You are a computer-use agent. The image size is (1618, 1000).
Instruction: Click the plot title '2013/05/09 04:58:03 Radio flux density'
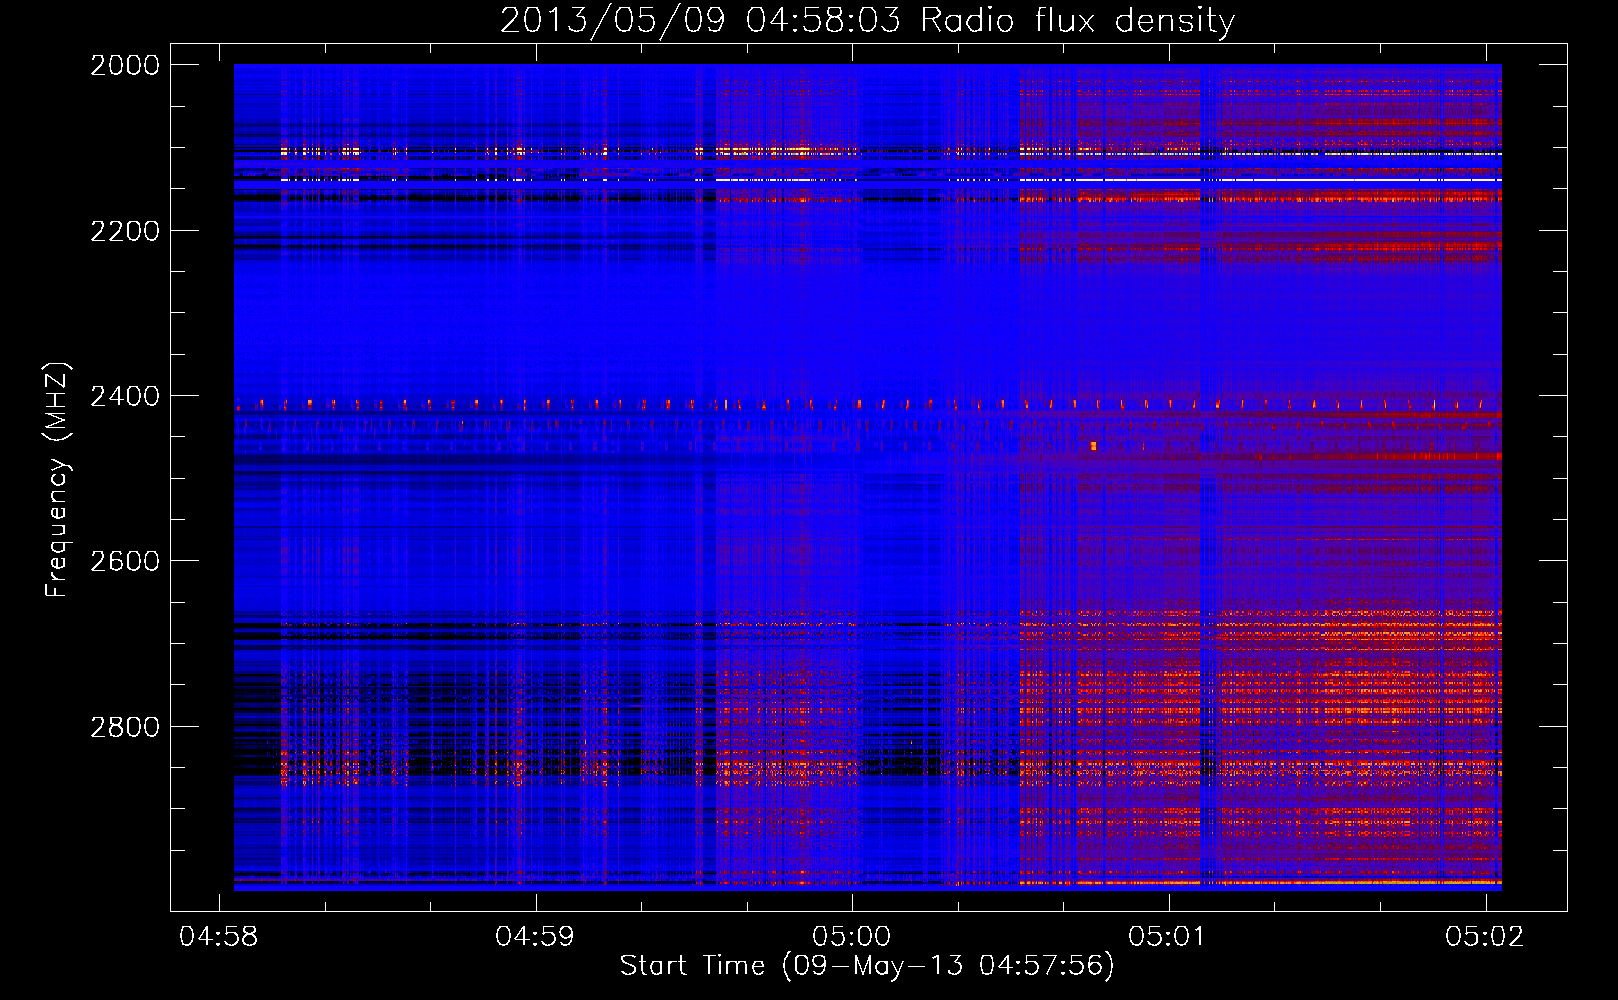pos(867,20)
